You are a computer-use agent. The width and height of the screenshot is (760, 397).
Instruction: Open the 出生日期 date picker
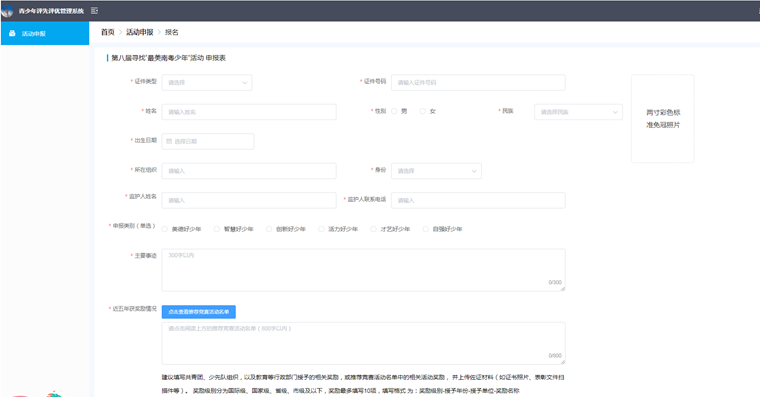tap(208, 142)
